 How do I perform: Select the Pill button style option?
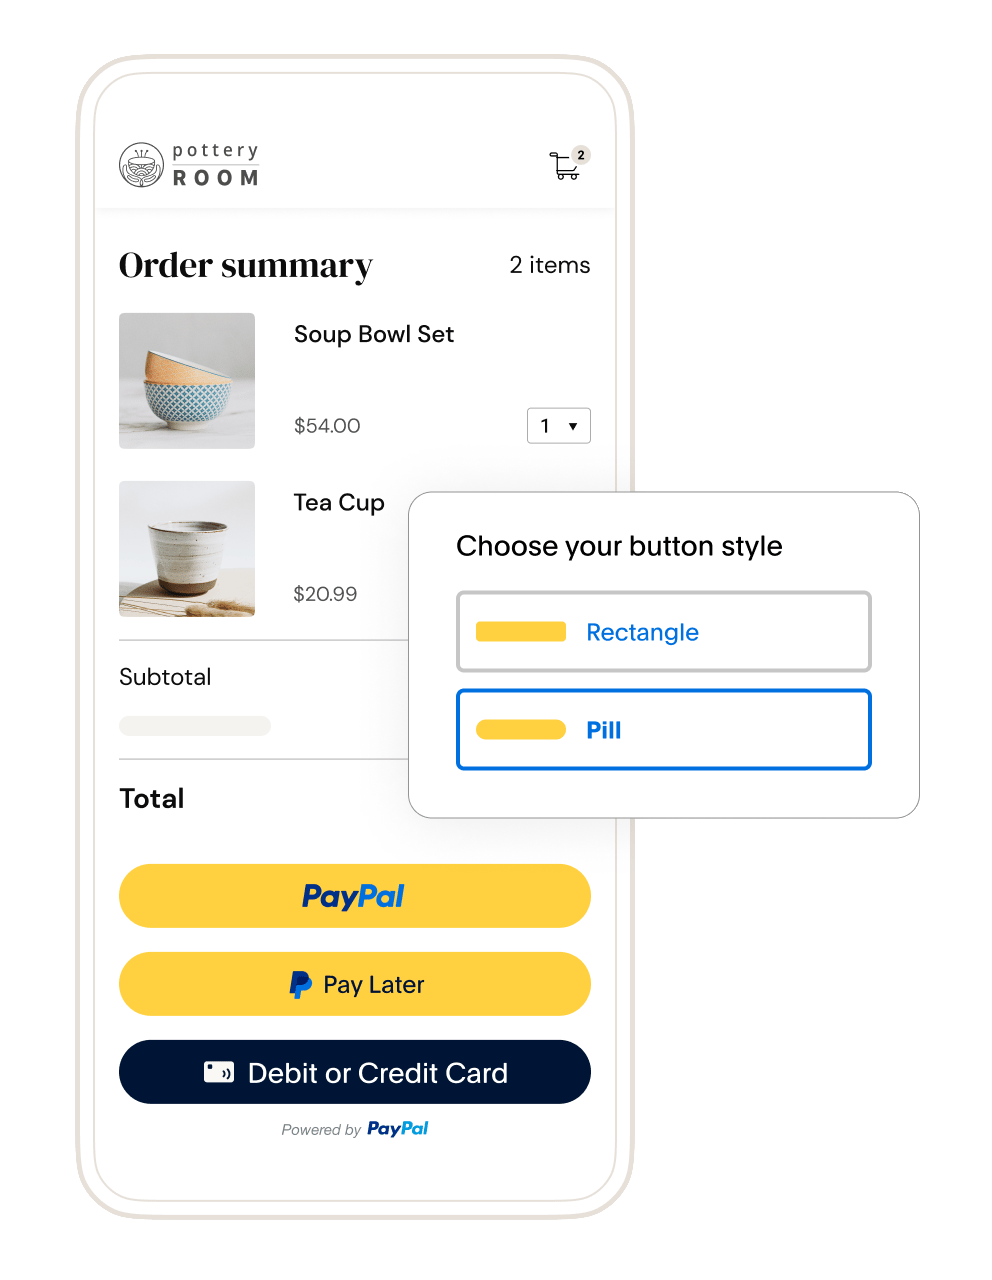664,730
